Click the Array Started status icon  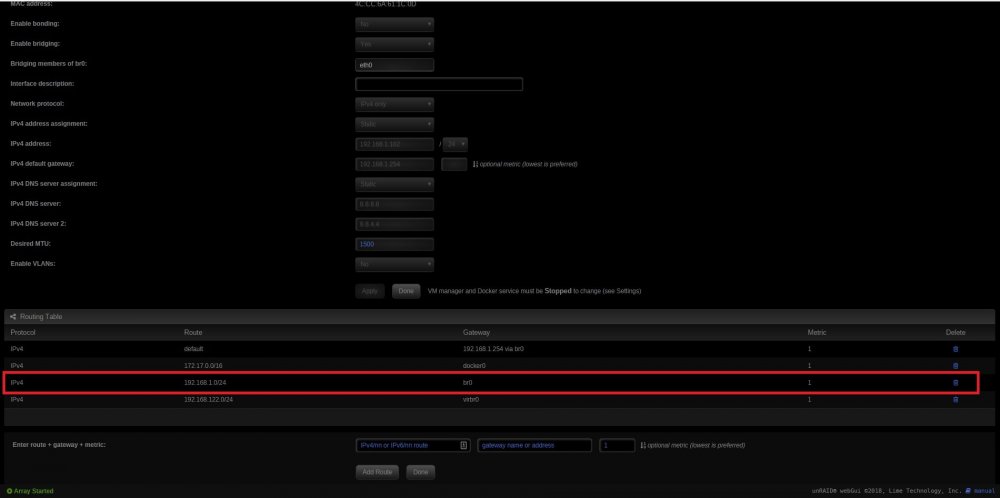tap(9, 491)
